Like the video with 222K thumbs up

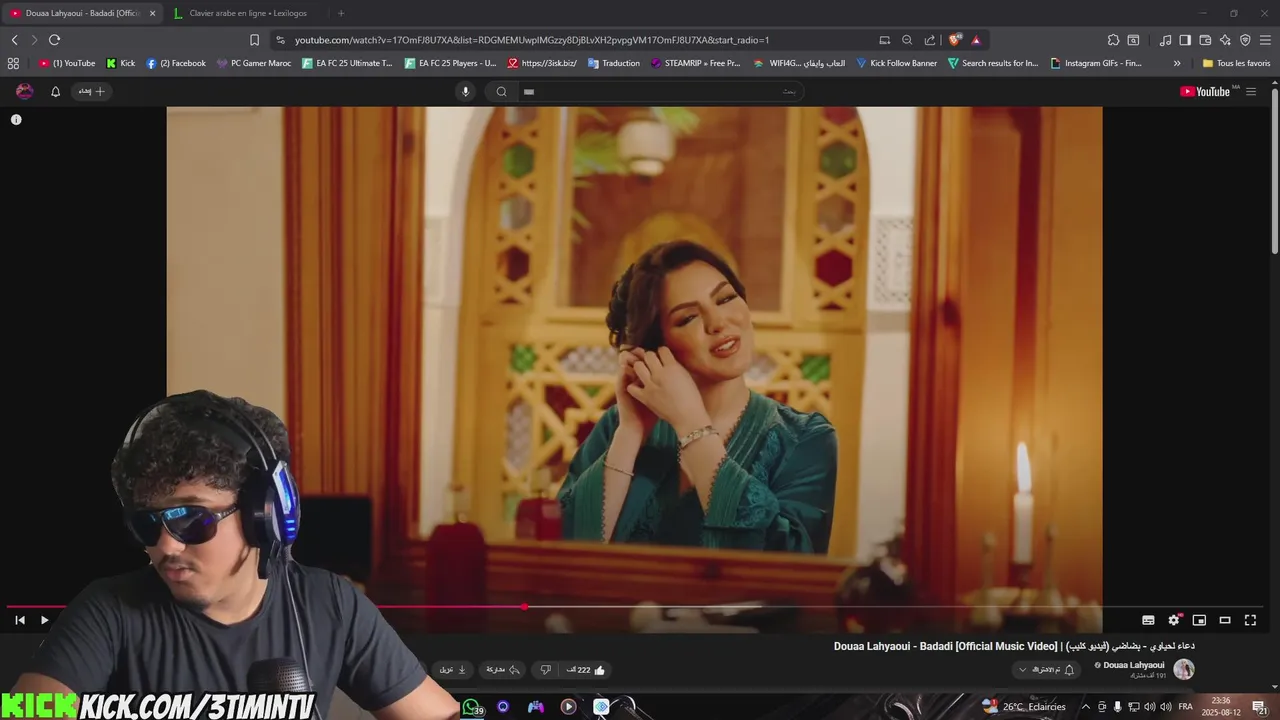[586, 670]
